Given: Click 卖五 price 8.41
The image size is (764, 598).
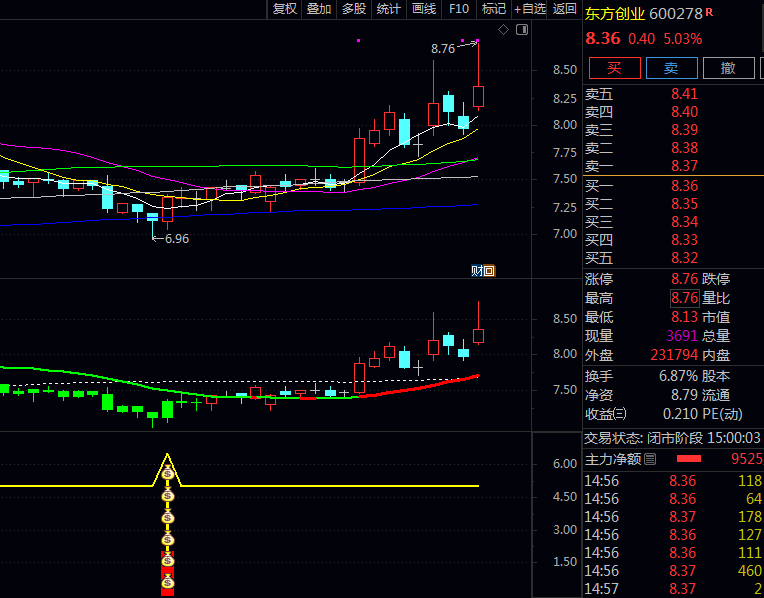Looking at the screenshot, I should [684, 94].
